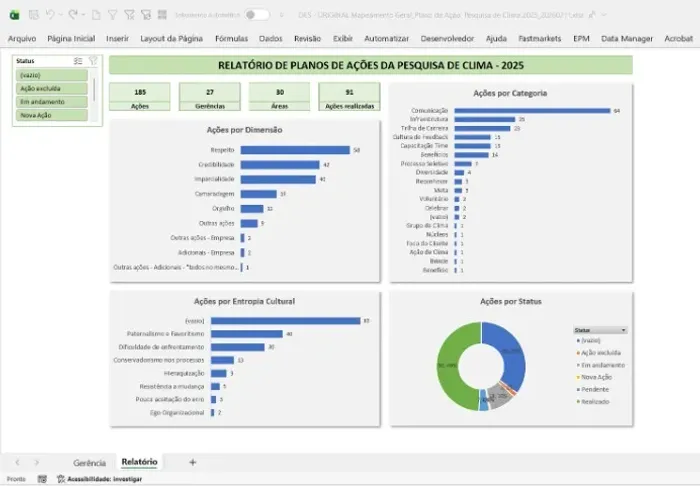Screen dimensions: 700x486
Task: Undo the last action with the Undo arrow
Action: [50, 15]
